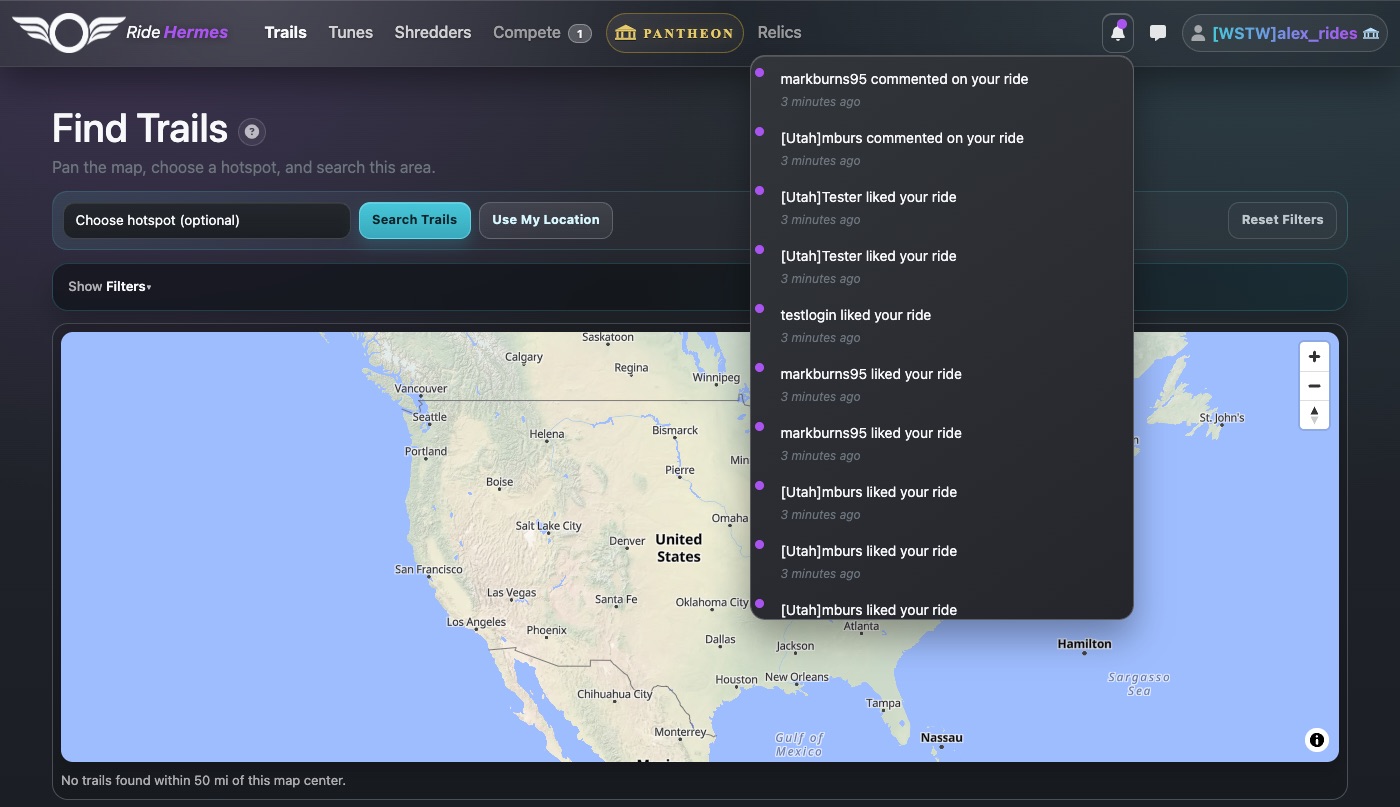
Task: Click the Ride Hermes winged logo
Action: pos(67,33)
